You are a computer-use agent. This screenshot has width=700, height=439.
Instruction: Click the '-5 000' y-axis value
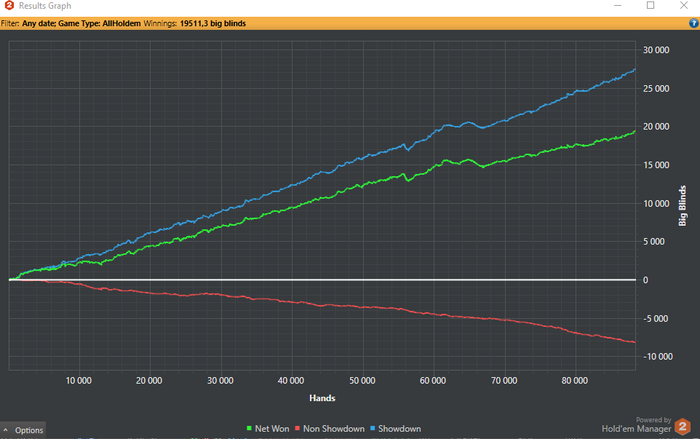coord(655,318)
